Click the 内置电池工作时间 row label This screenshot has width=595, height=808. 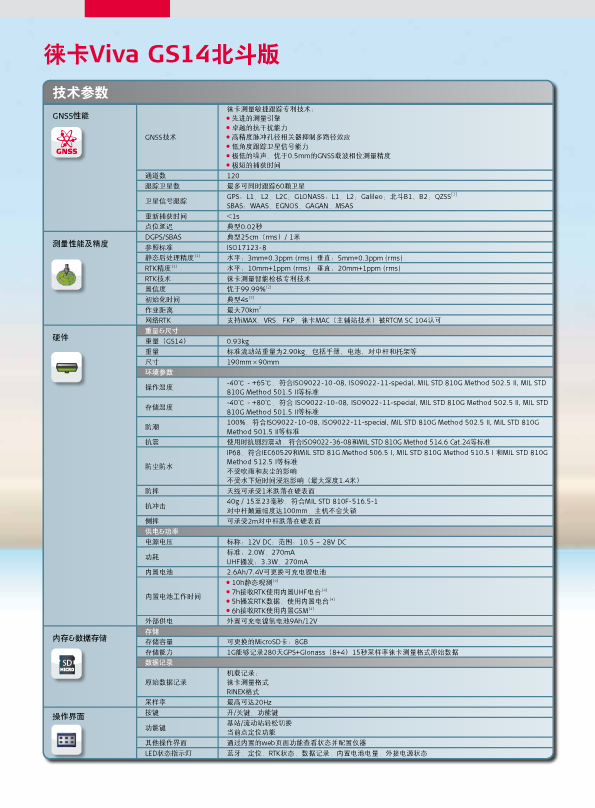click(173, 596)
